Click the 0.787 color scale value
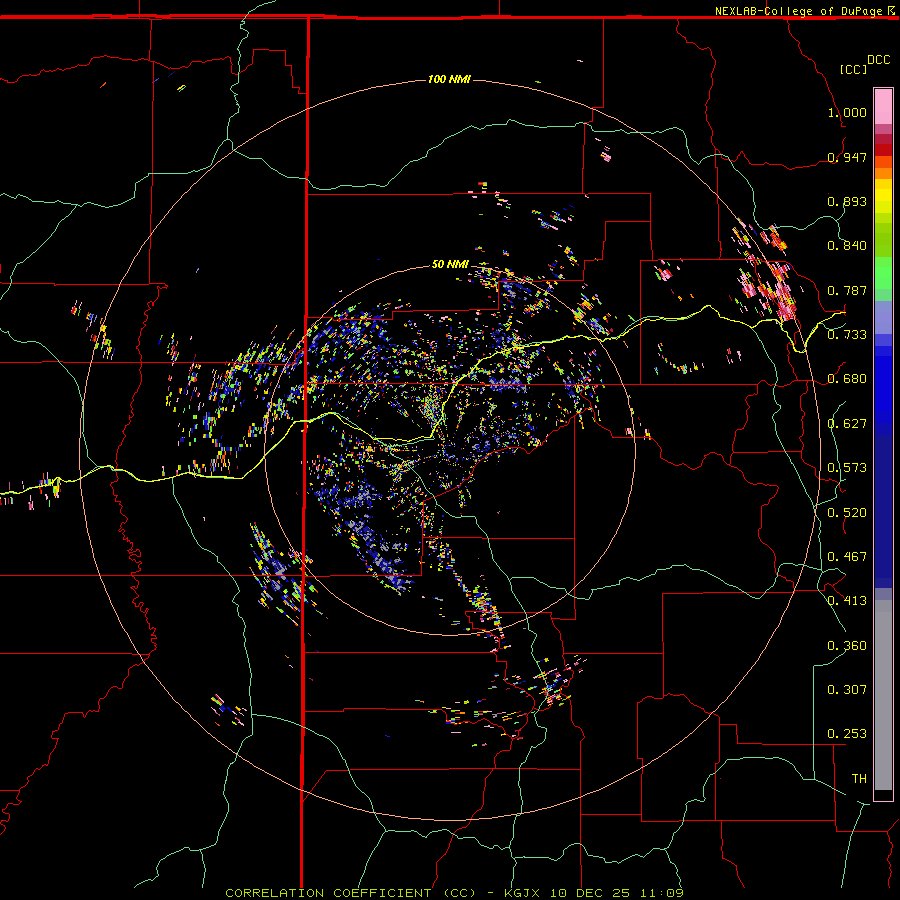Screen dimensions: 900x900 (847, 290)
